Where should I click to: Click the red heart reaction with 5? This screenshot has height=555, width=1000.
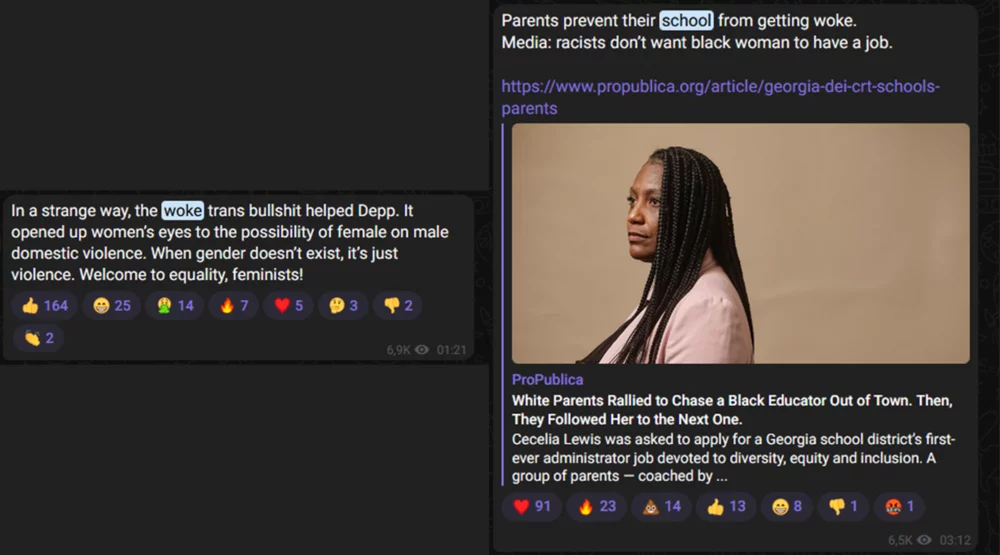pyautogui.click(x=288, y=306)
